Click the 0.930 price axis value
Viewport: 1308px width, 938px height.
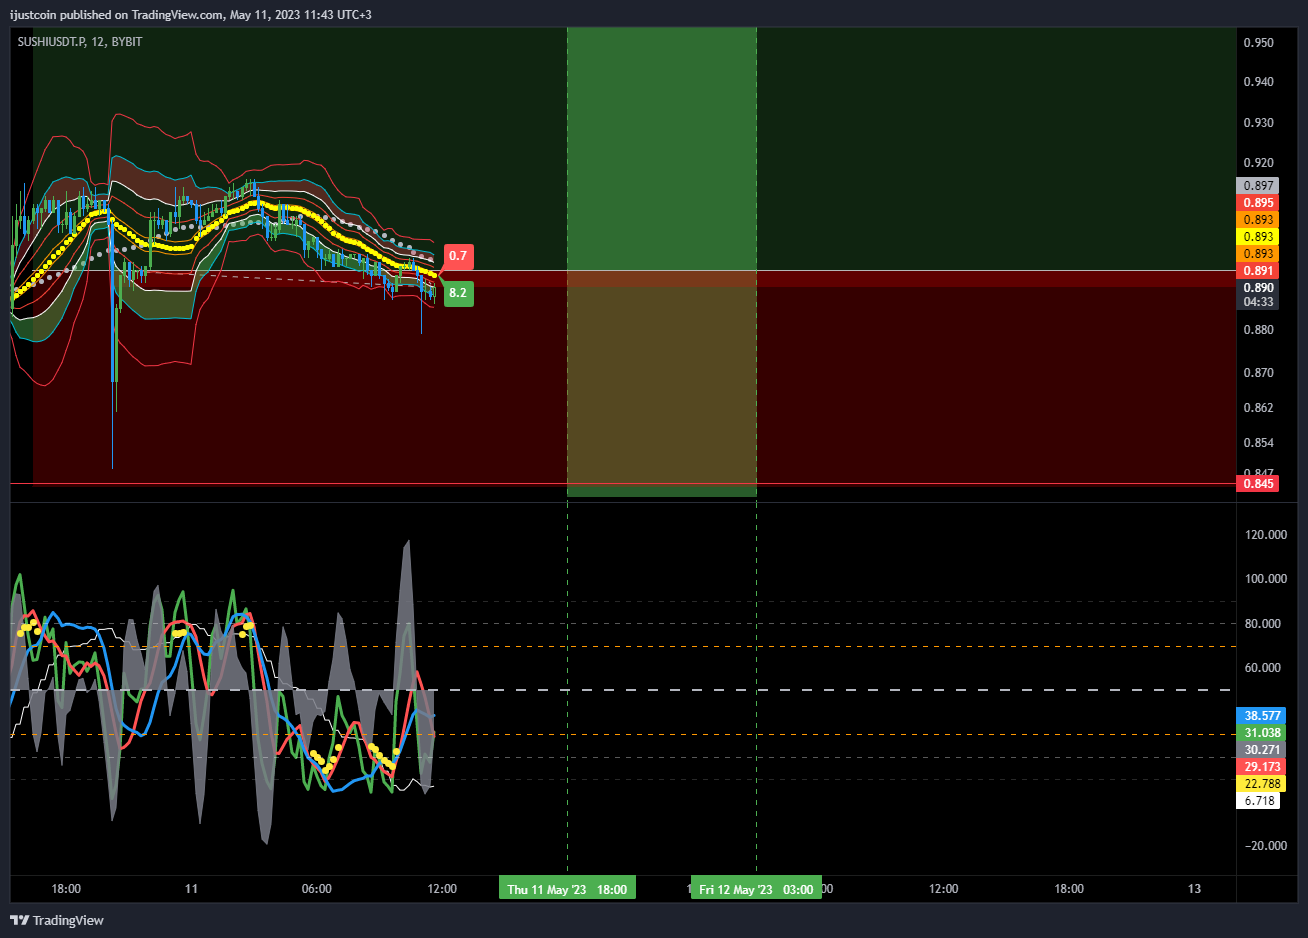(1258, 123)
